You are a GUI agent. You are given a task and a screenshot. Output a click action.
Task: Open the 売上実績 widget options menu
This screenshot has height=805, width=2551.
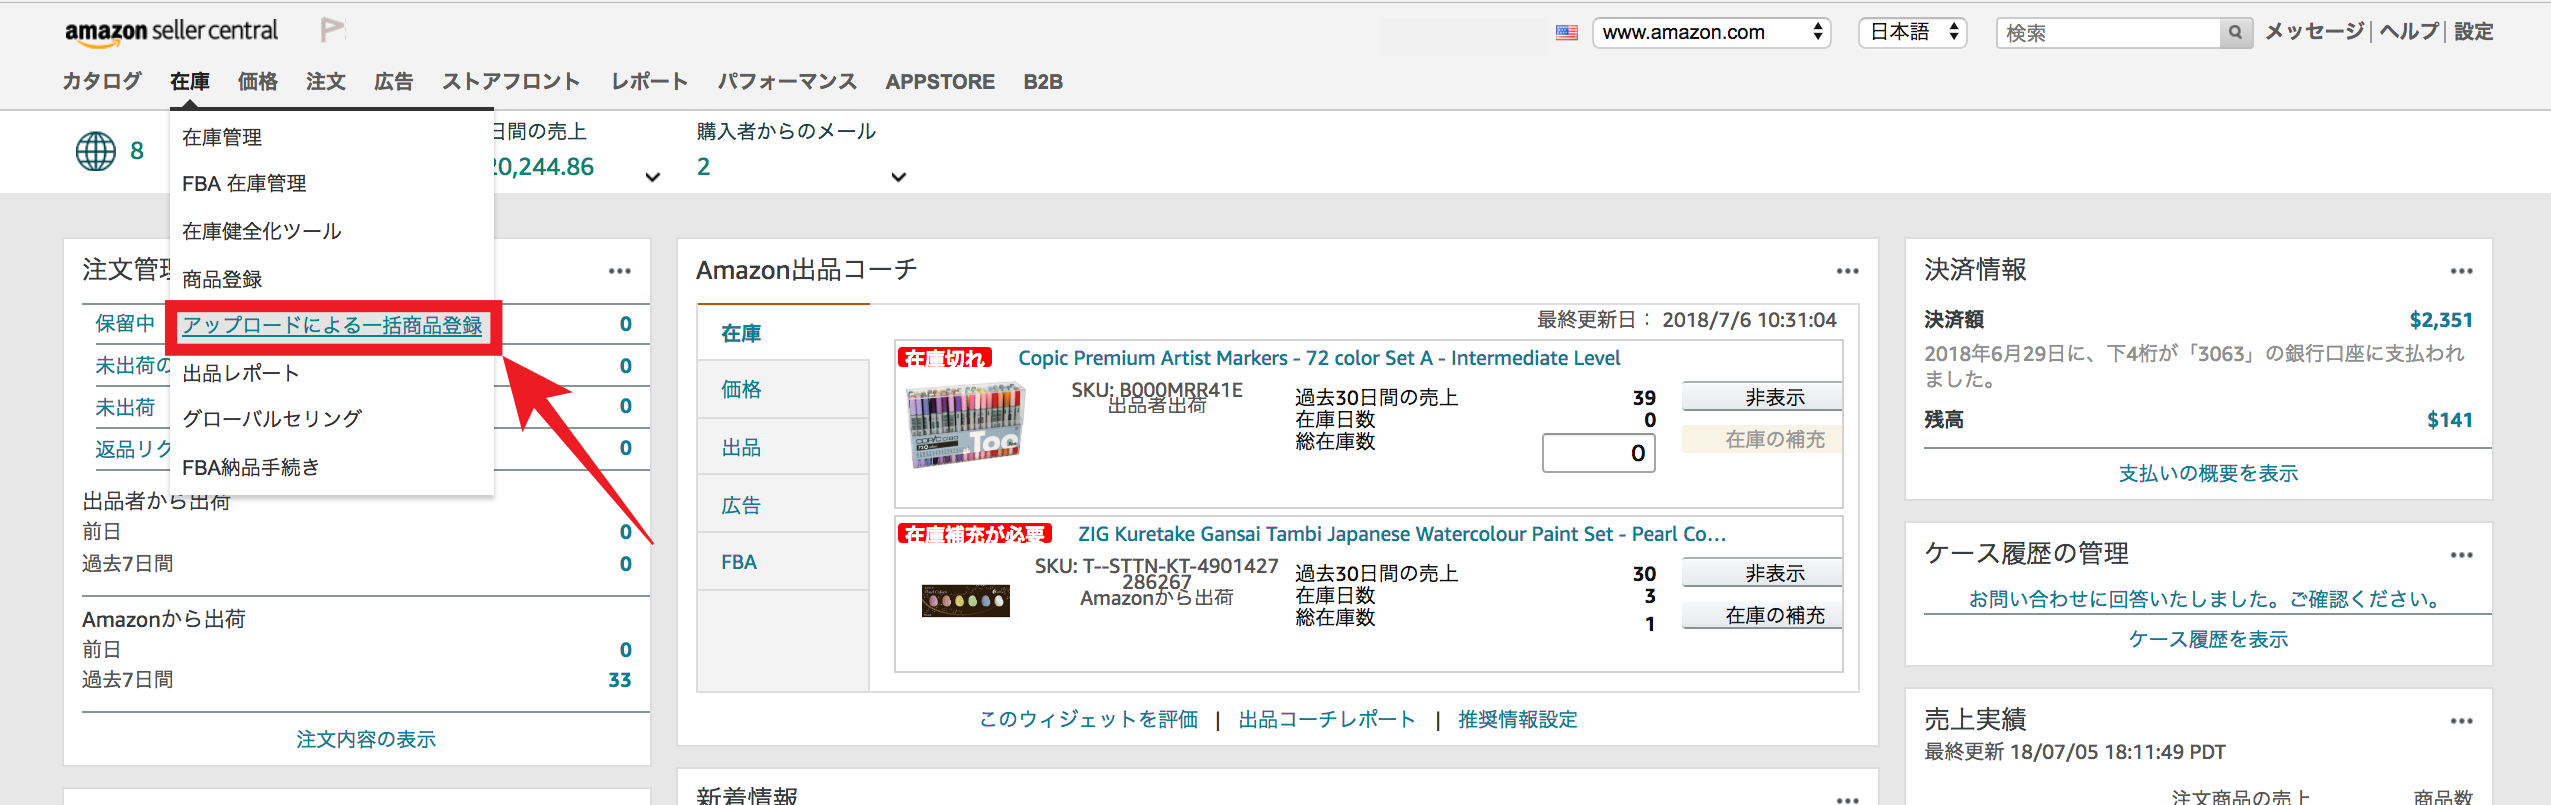[2461, 721]
